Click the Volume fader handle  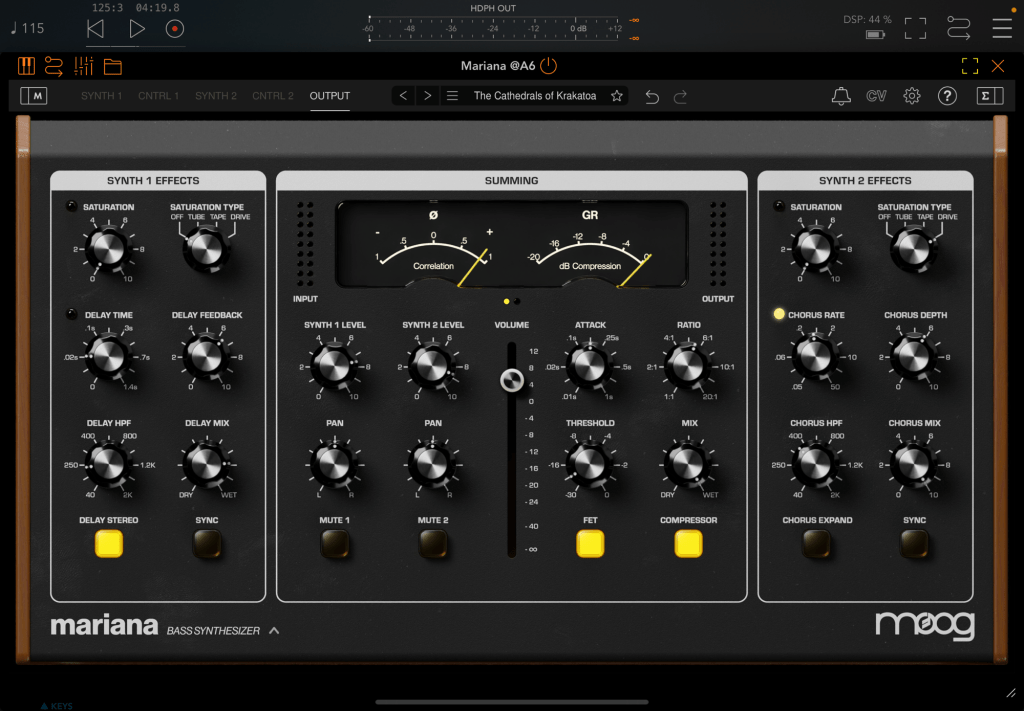(x=512, y=380)
